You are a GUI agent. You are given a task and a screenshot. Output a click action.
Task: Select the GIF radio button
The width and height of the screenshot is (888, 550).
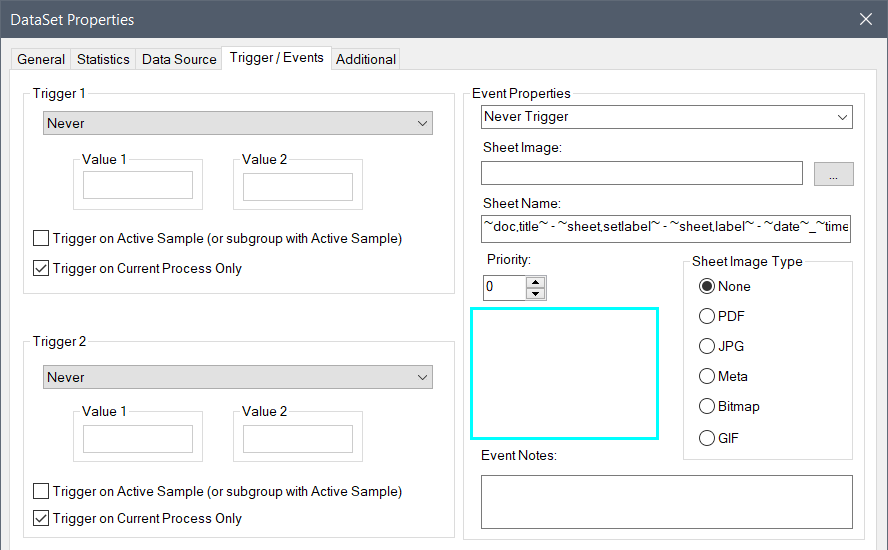(708, 438)
